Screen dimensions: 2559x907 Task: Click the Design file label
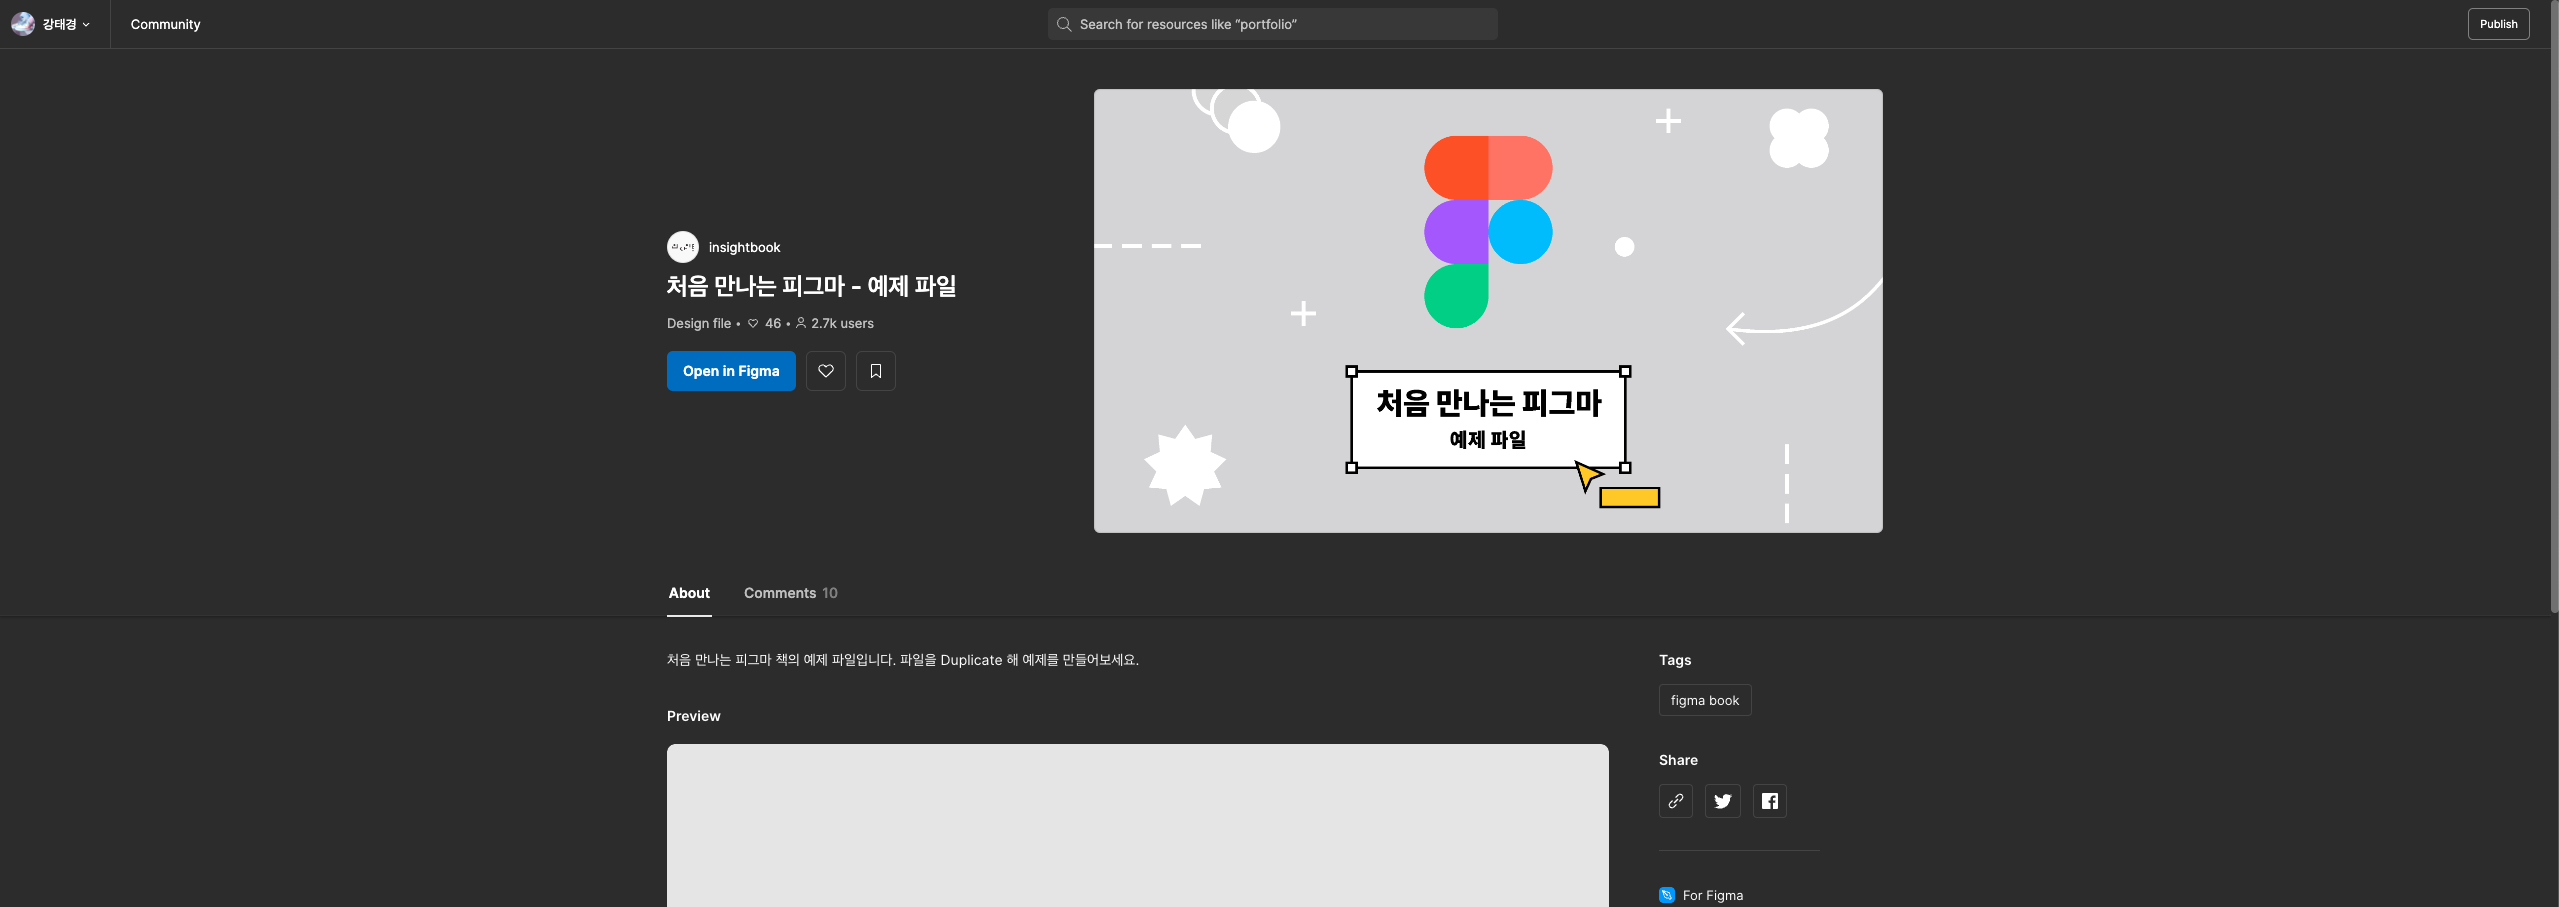point(698,323)
